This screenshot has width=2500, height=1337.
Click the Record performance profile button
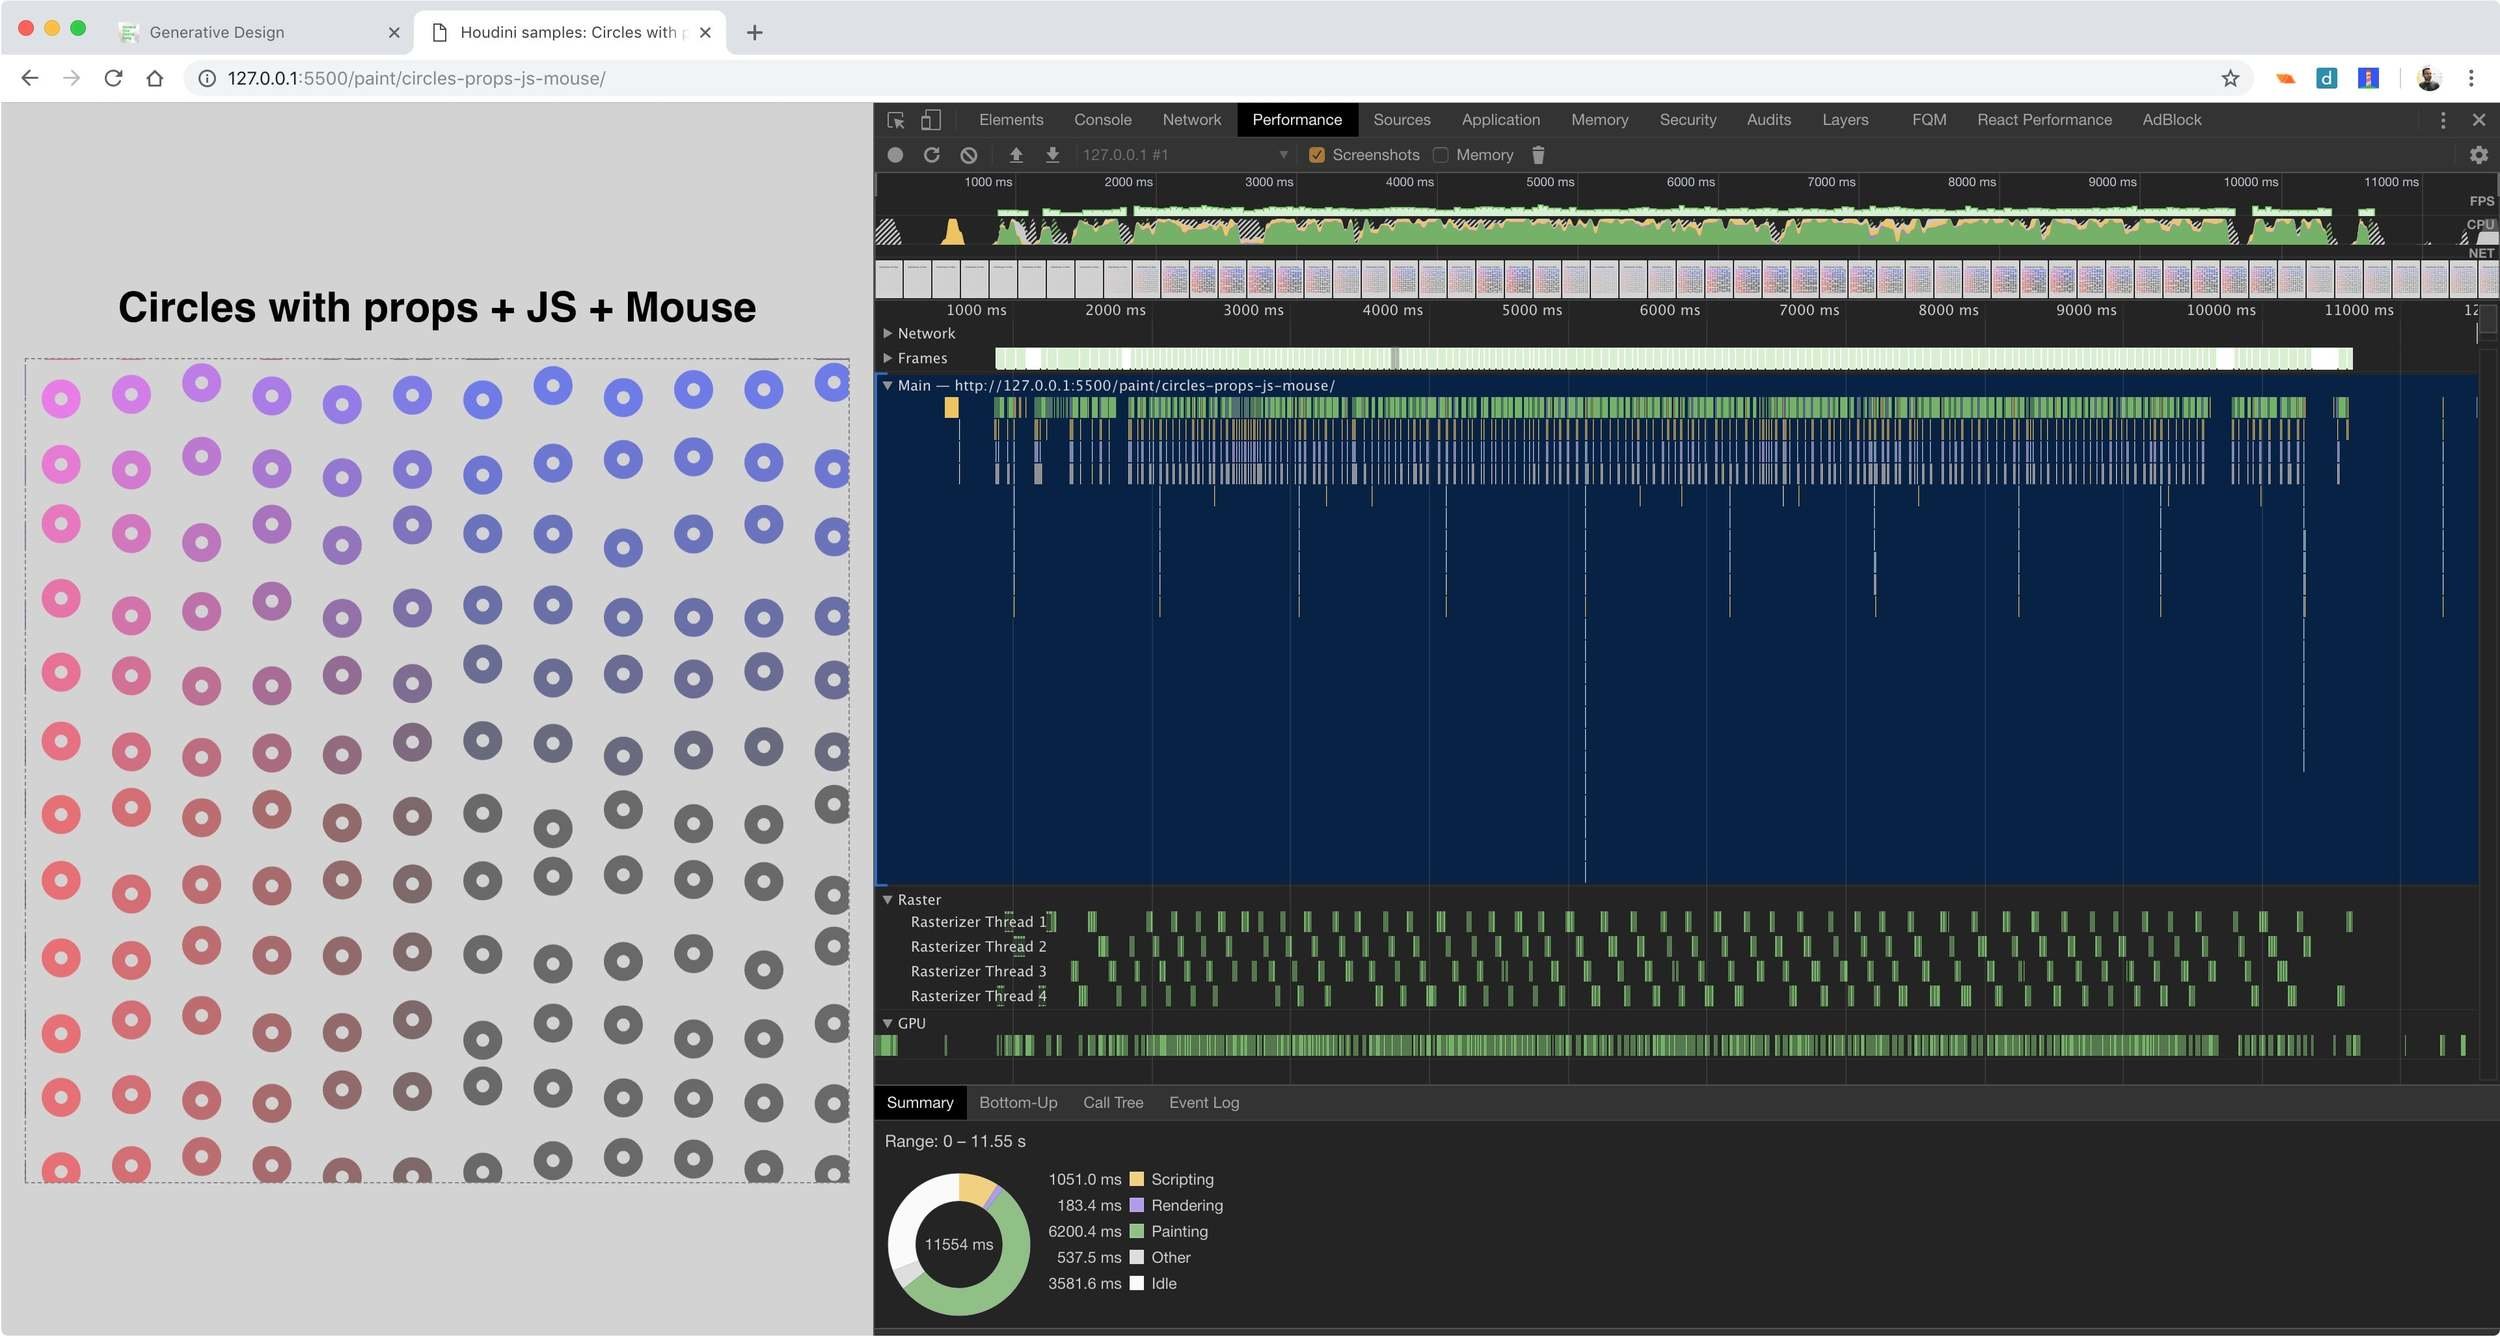[x=895, y=155]
